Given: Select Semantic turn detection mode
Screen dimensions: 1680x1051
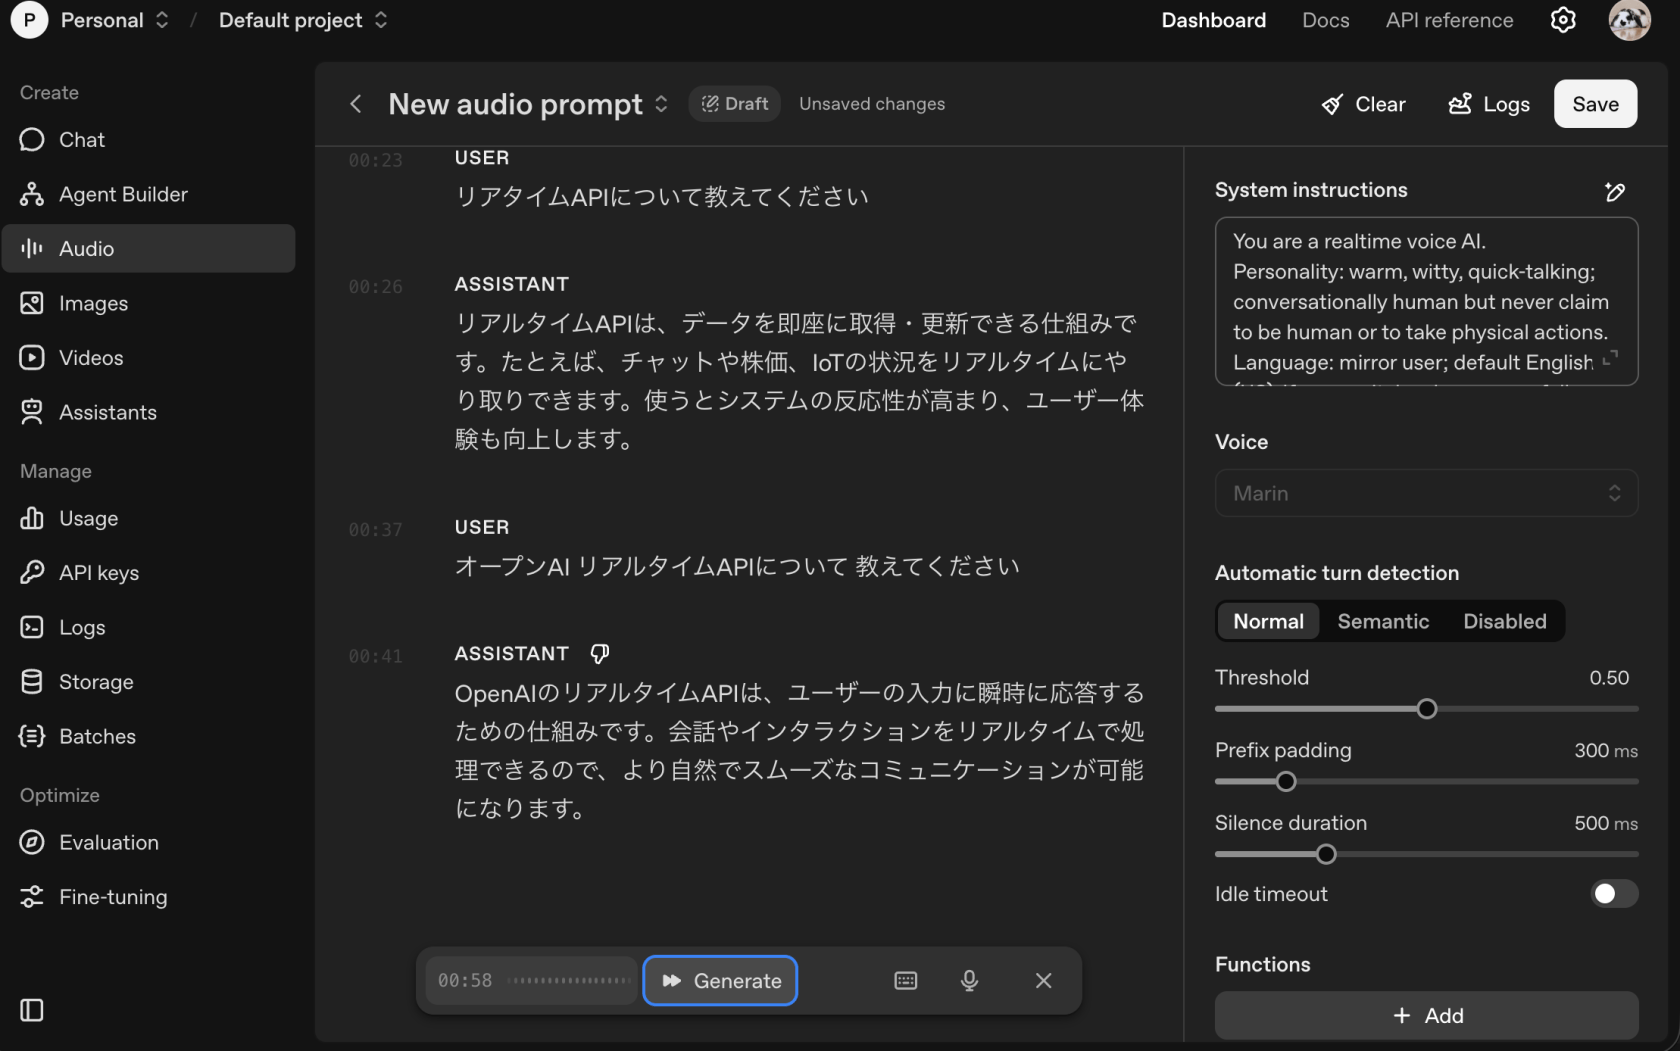Looking at the screenshot, I should click(x=1383, y=621).
